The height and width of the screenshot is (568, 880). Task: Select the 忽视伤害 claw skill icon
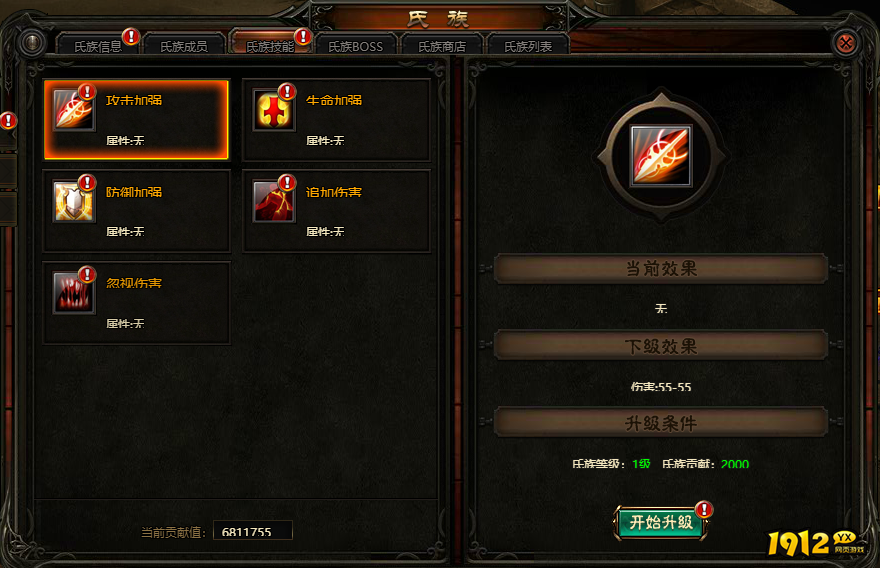click(74, 292)
